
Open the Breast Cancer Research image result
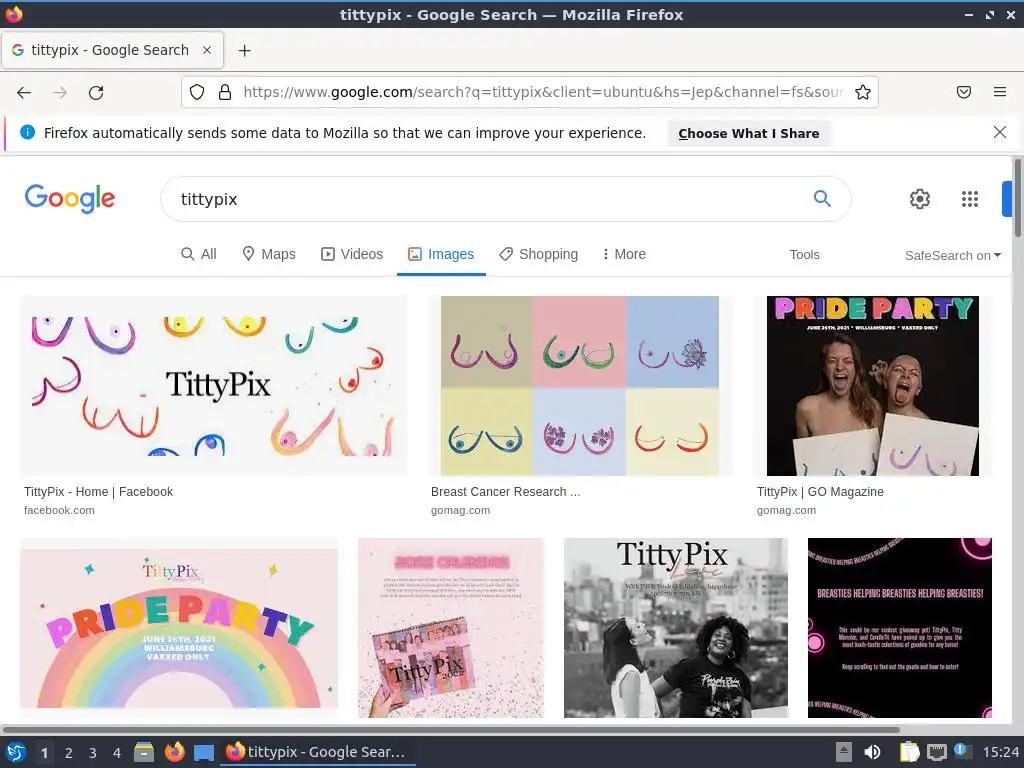coord(580,386)
